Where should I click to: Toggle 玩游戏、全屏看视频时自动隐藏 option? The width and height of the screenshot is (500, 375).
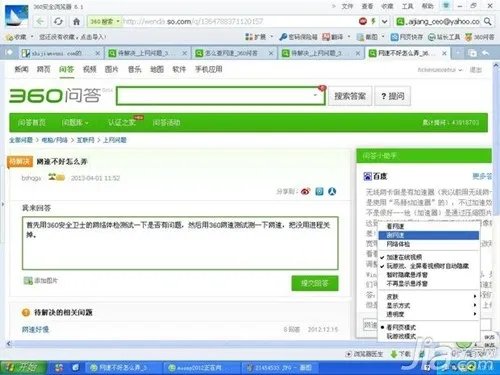pos(428,266)
